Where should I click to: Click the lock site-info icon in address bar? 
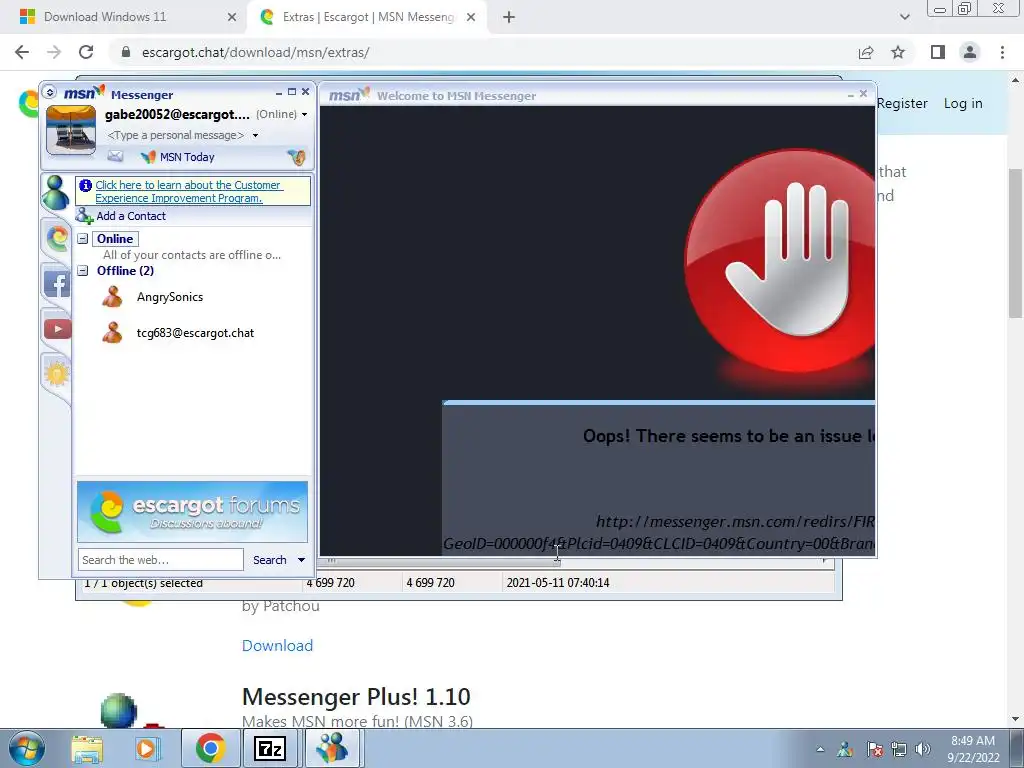126,52
